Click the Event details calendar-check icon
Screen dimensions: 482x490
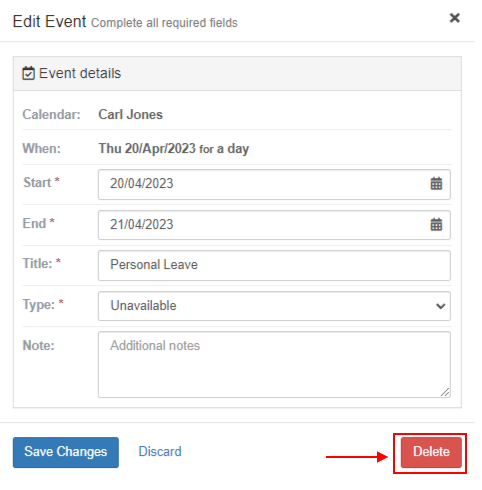coord(28,73)
